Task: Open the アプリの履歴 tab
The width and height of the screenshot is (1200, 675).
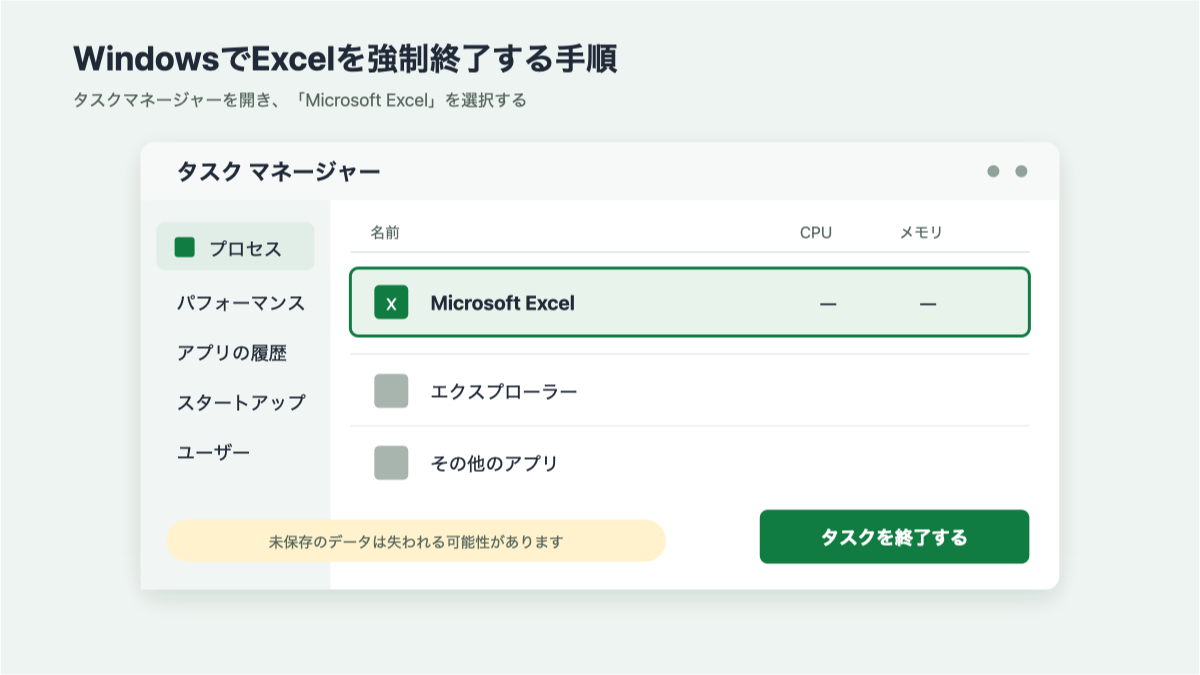Action: (232, 353)
